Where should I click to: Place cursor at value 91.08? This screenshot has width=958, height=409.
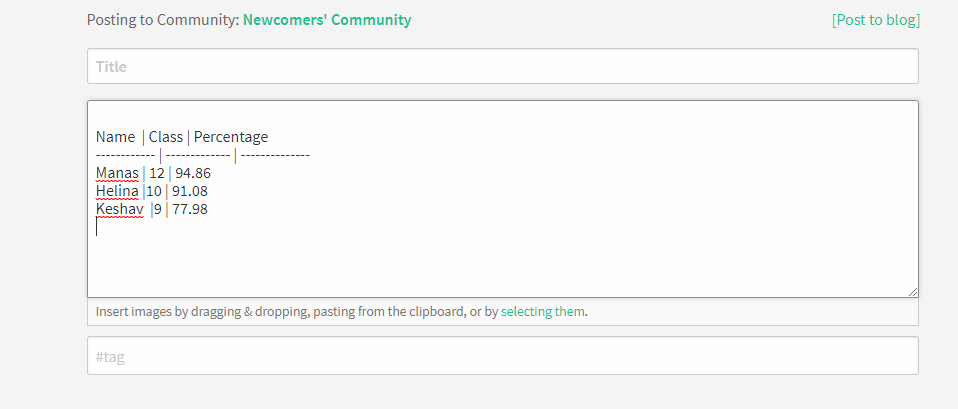tap(190, 191)
